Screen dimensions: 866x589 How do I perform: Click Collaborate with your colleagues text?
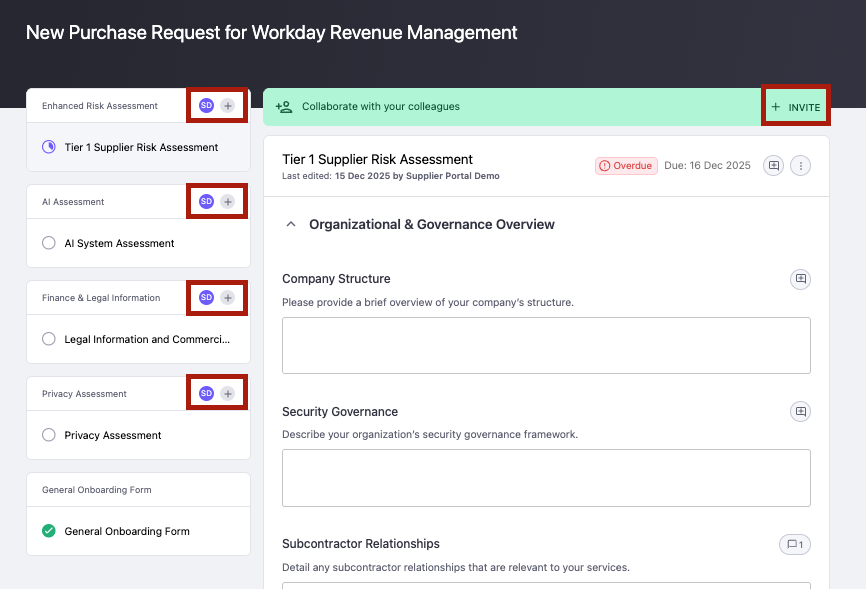(x=381, y=107)
